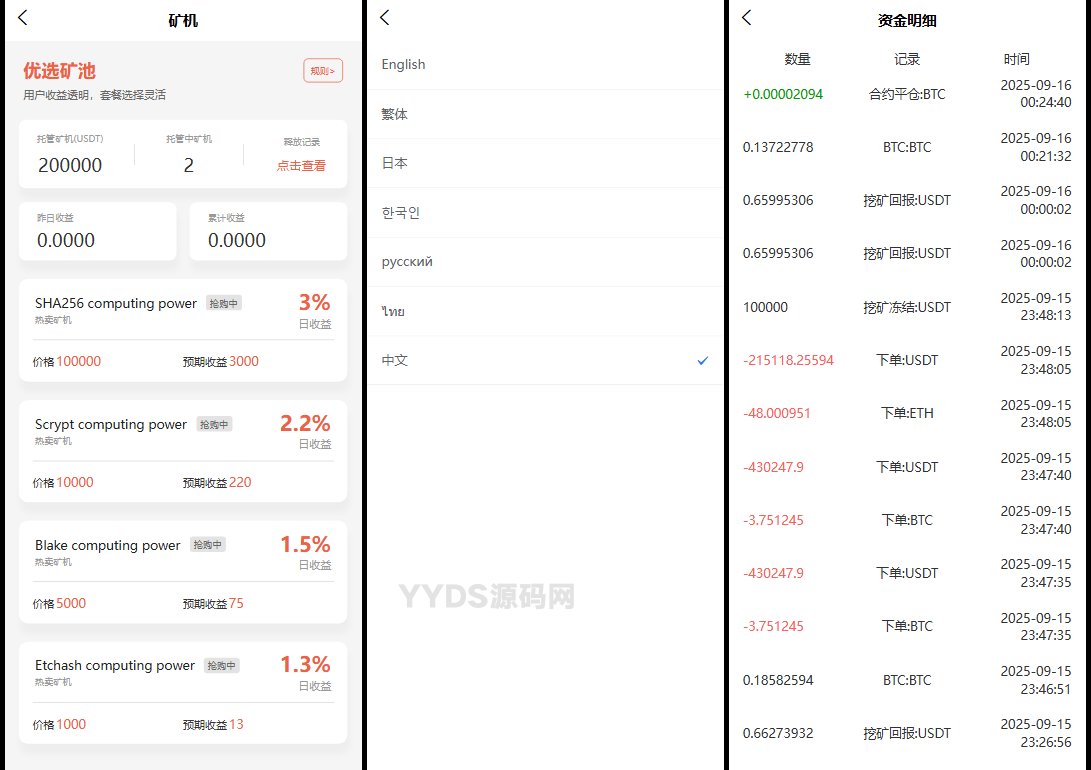Click price 10000 on Scrypt card

point(75,483)
